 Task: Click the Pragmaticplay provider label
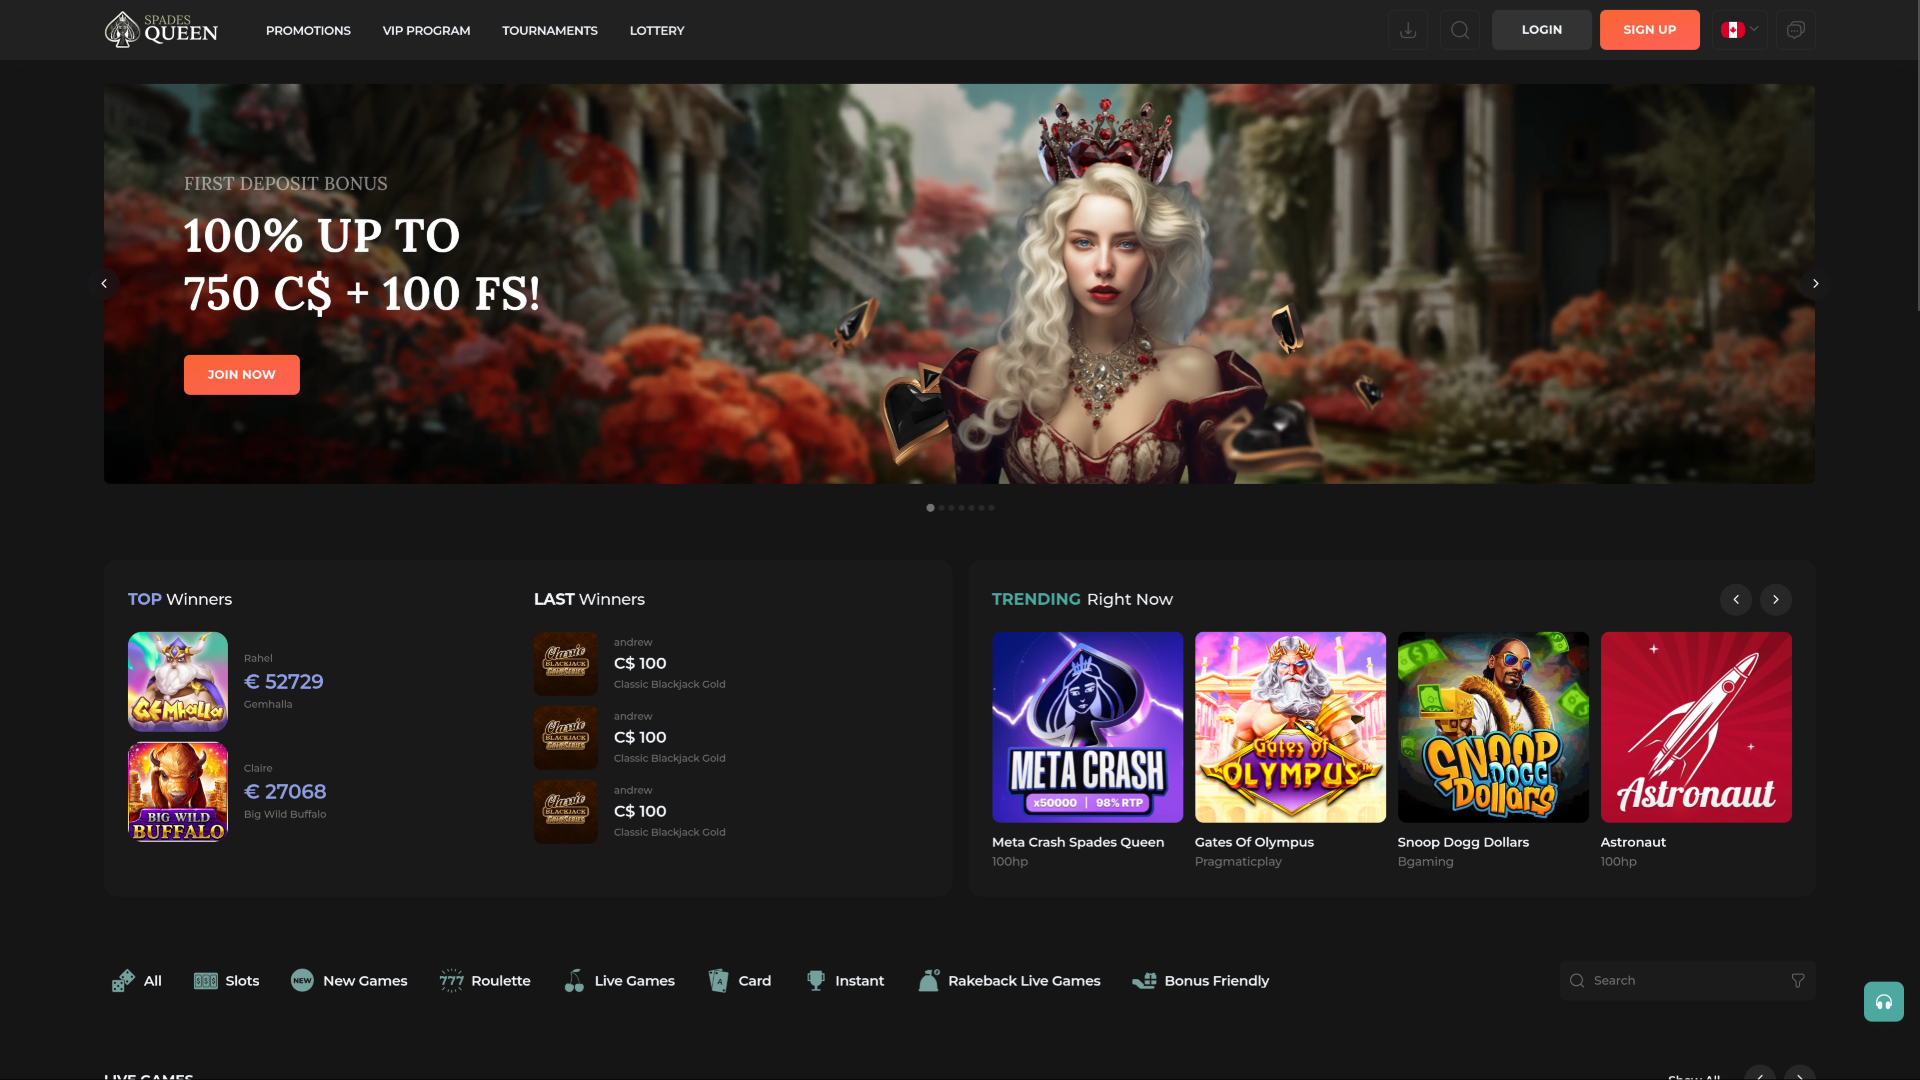[1238, 862]
